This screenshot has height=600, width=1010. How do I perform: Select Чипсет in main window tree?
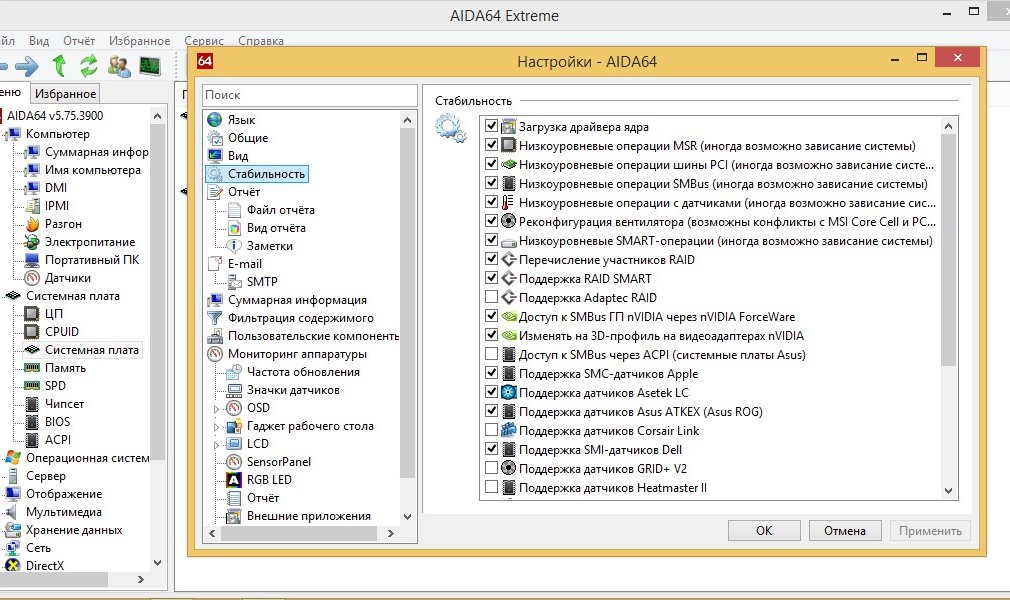pyautogui.click(x=64, y=404)
